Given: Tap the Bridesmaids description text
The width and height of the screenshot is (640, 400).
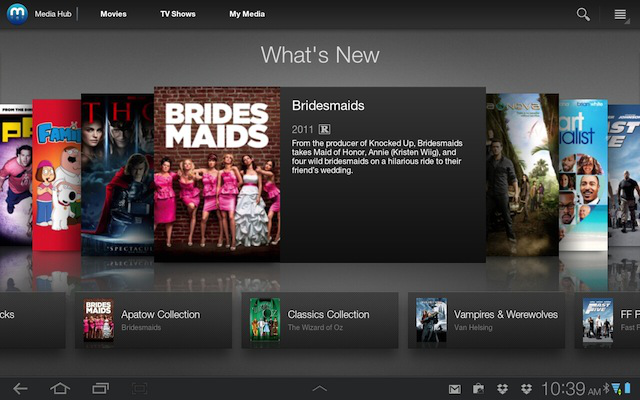Looking at the screenshot, I should pyautogui.click(x=377, y=157).
